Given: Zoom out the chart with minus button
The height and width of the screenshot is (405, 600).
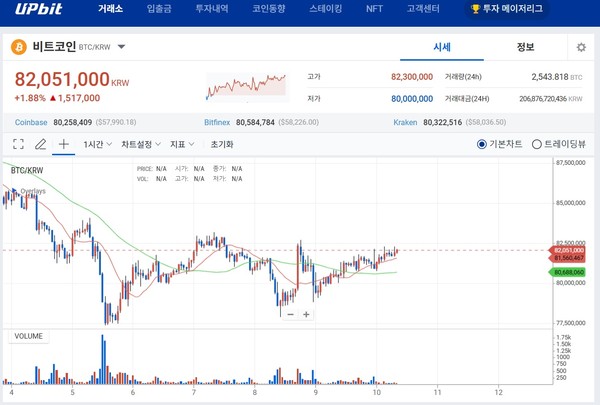Looking at the screenshot, I should click(290, 314).
